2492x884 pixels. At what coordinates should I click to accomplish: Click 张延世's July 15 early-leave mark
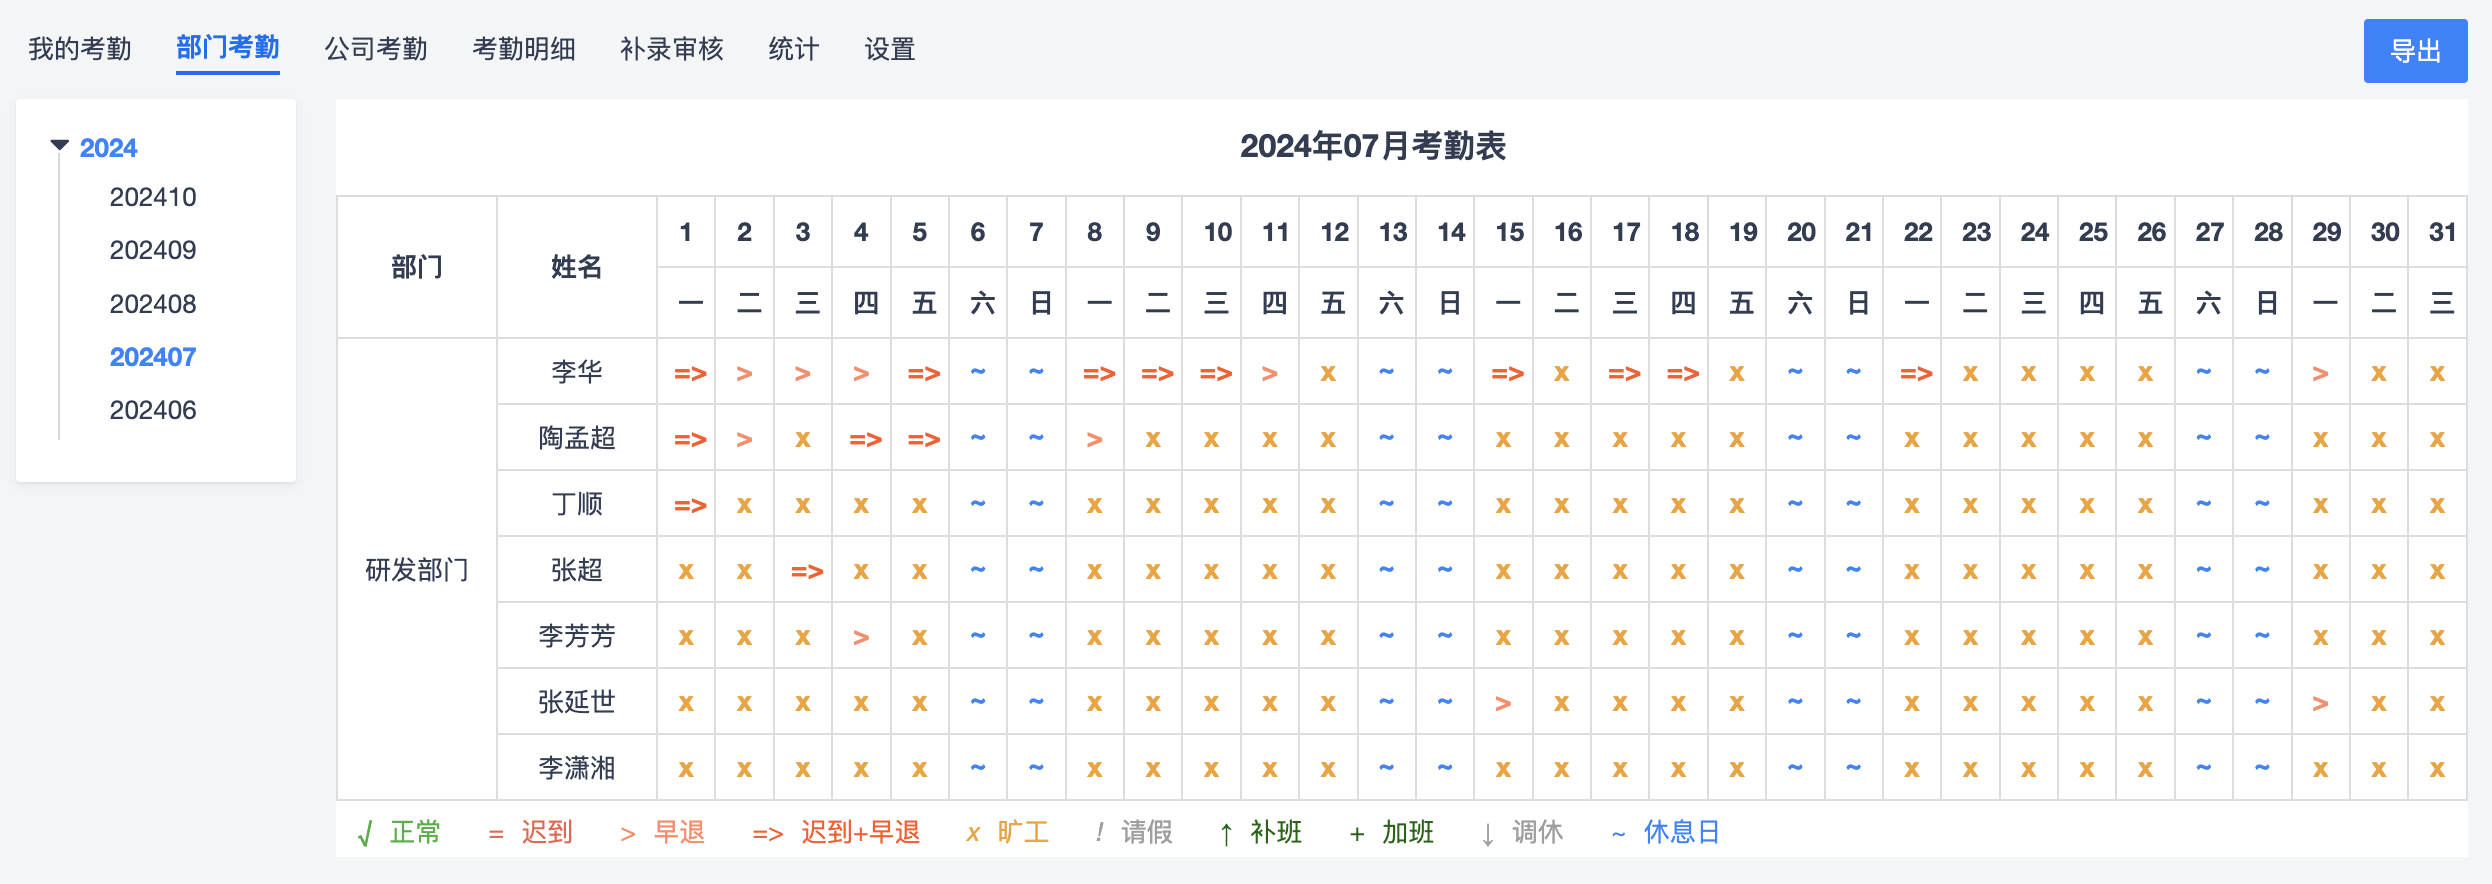1503,703
